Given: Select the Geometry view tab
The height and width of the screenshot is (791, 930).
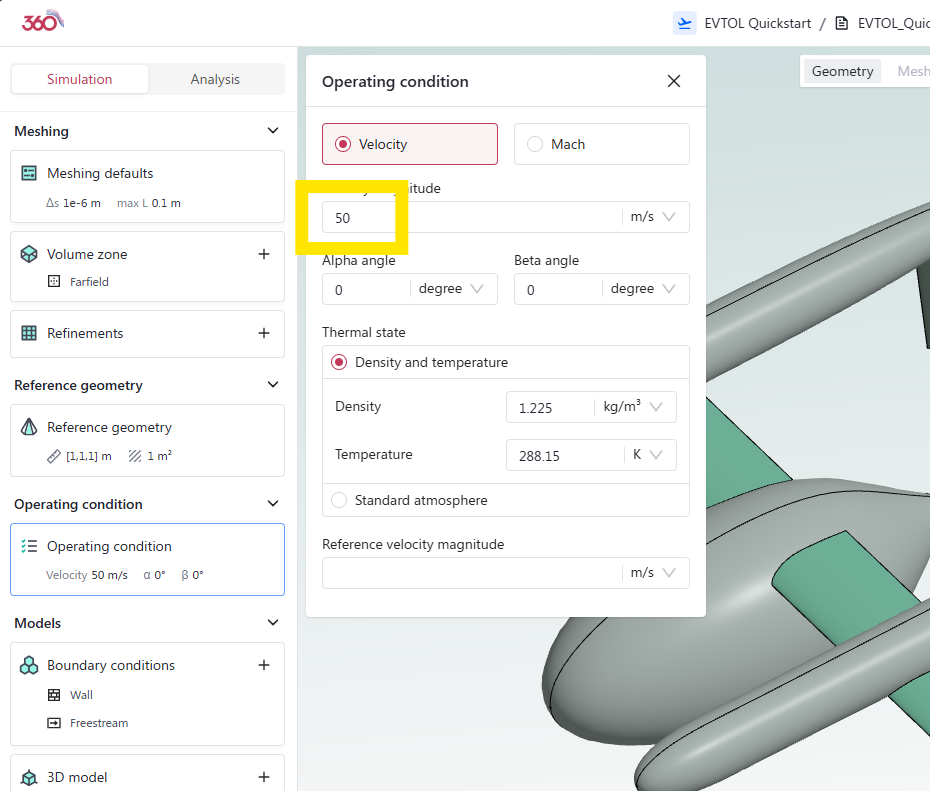Looking at the screenshot, I should click(x=842, y=71).
